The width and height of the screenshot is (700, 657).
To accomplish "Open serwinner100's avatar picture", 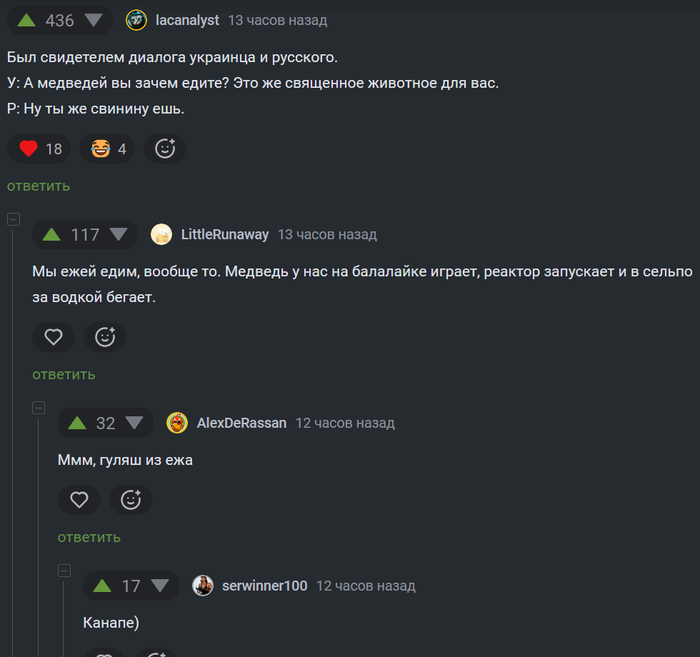I will coord(203,585).
